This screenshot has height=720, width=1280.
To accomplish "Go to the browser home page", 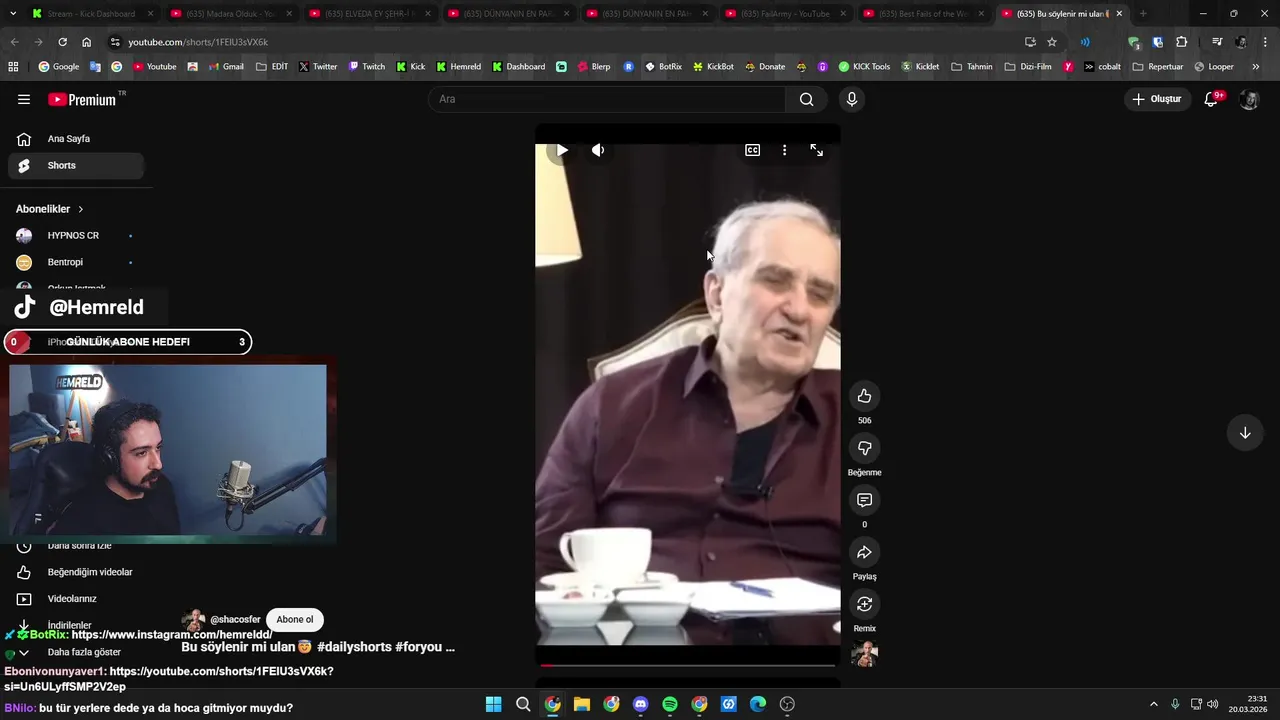I will (87, 42).
